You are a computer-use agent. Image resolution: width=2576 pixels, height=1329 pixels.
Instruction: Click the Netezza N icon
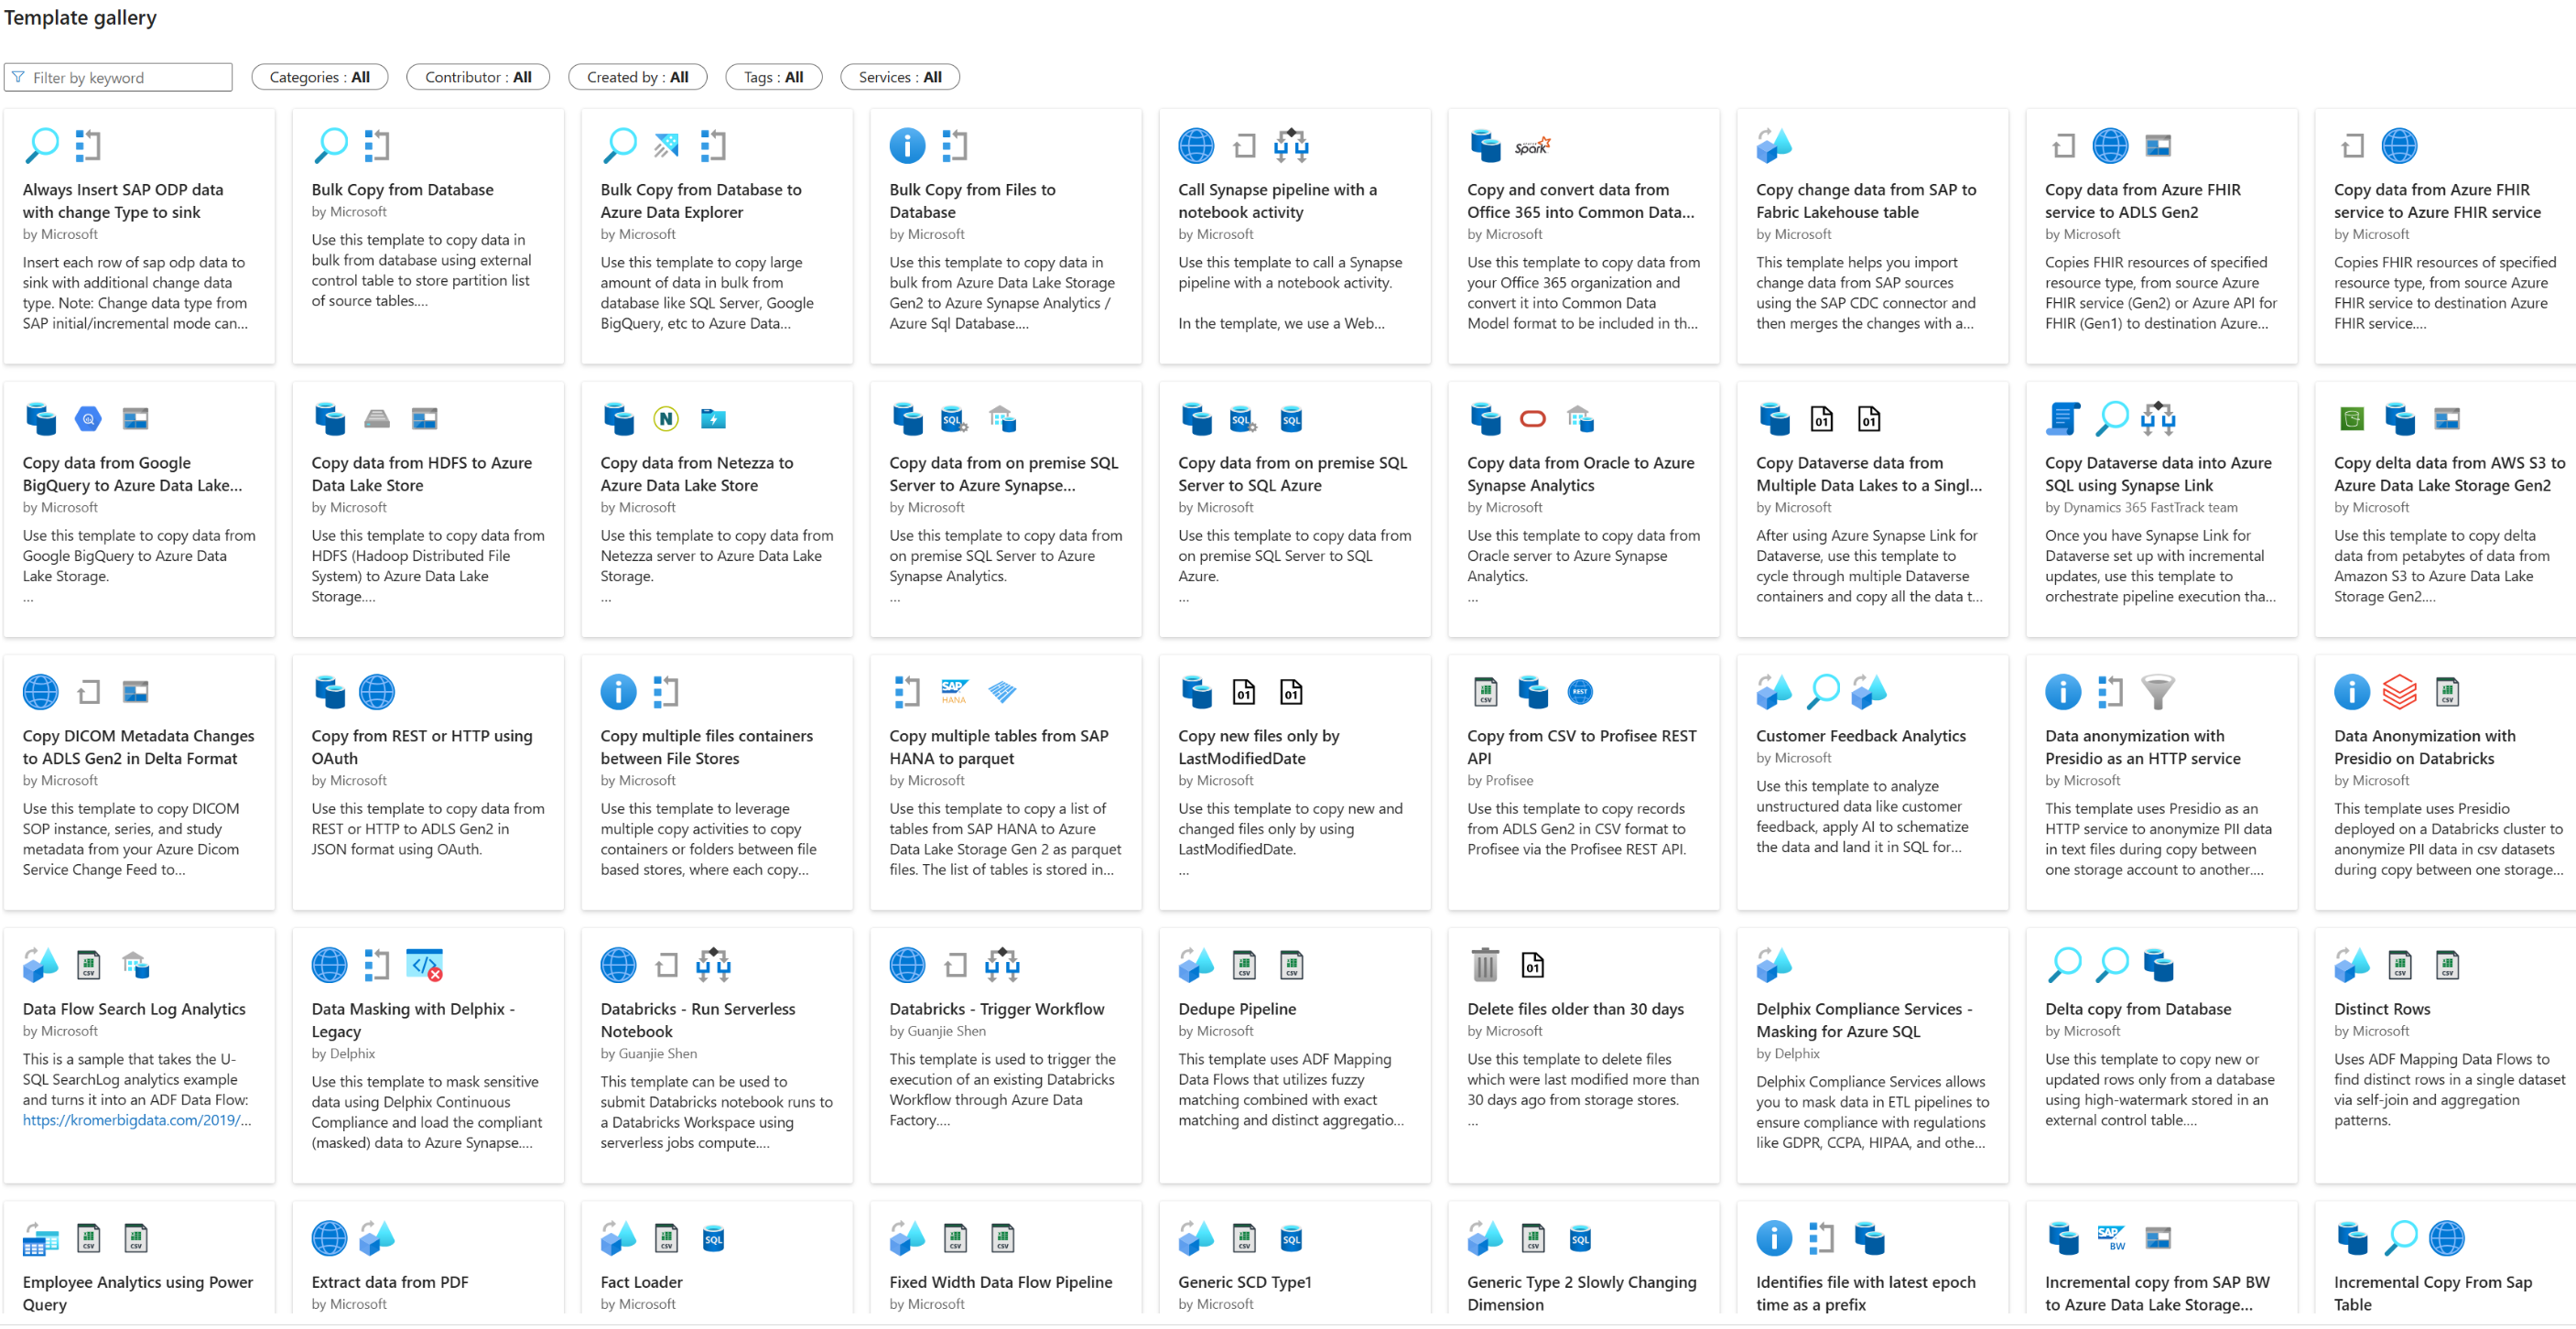pyautogui.click(x=666, y=419)
